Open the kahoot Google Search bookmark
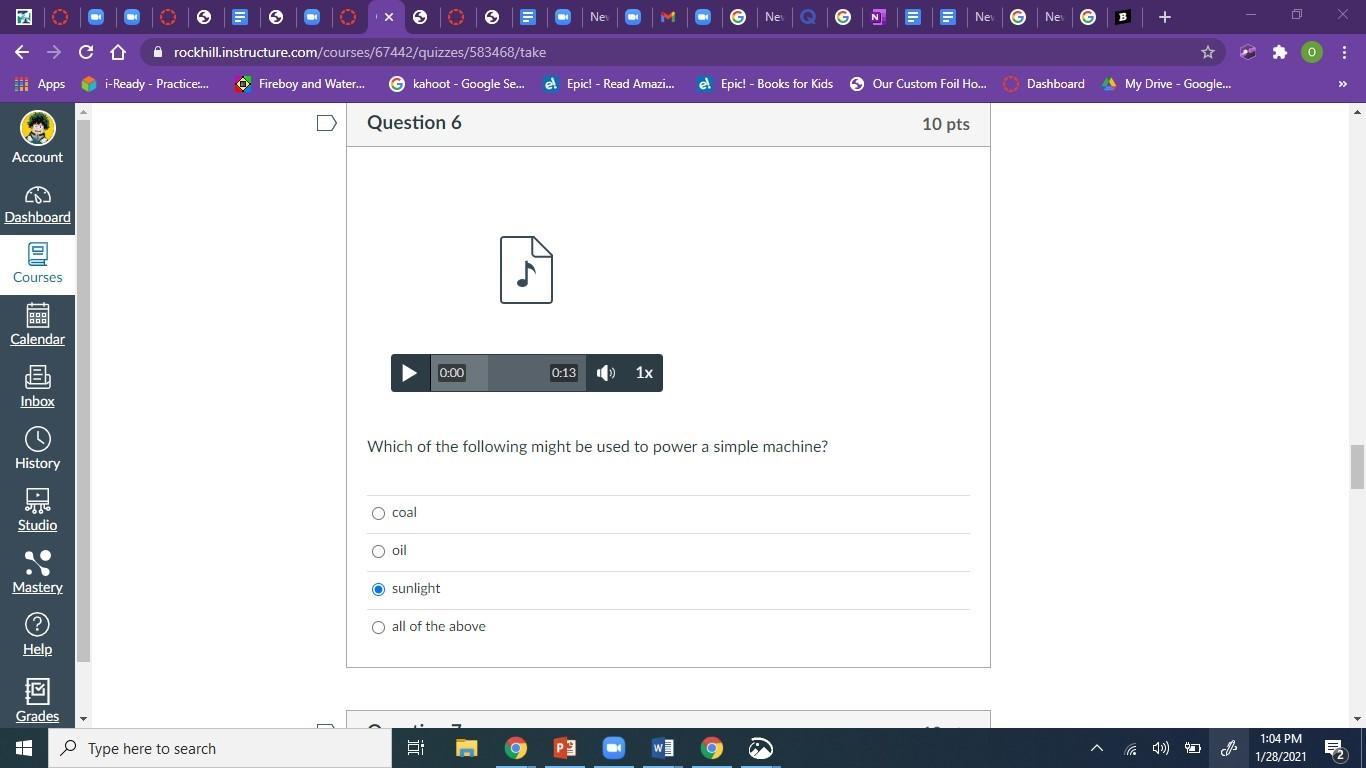The height and width of the screenshot is (768, 1366). 457,84
